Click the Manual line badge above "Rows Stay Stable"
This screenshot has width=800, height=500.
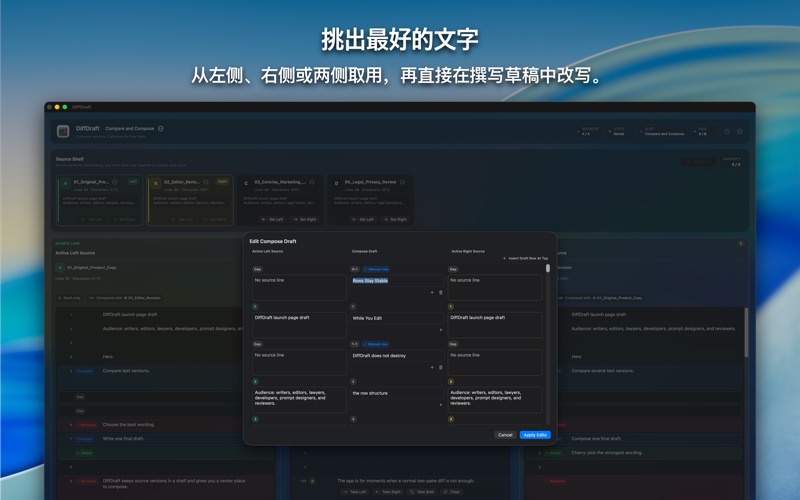pos(376,269)
